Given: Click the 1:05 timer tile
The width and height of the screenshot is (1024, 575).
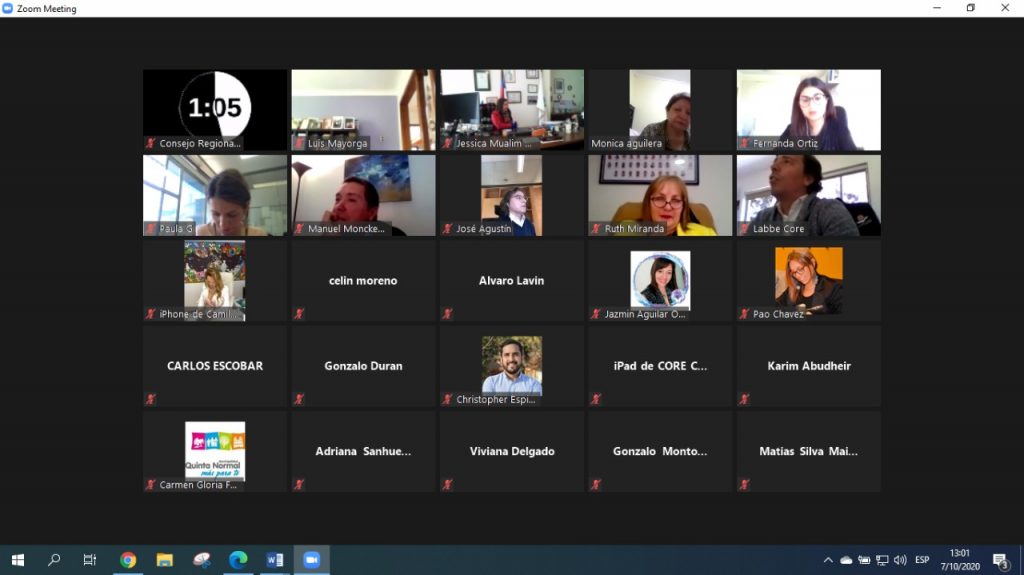Looking at the screenshot, I should pyautogui.click(x=215, y=108).
